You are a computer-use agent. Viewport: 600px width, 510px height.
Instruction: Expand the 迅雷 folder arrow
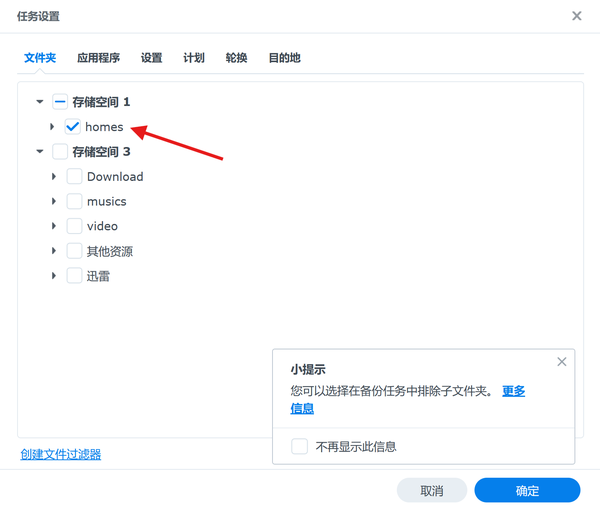pyautogui.click(x=54, y=276)
